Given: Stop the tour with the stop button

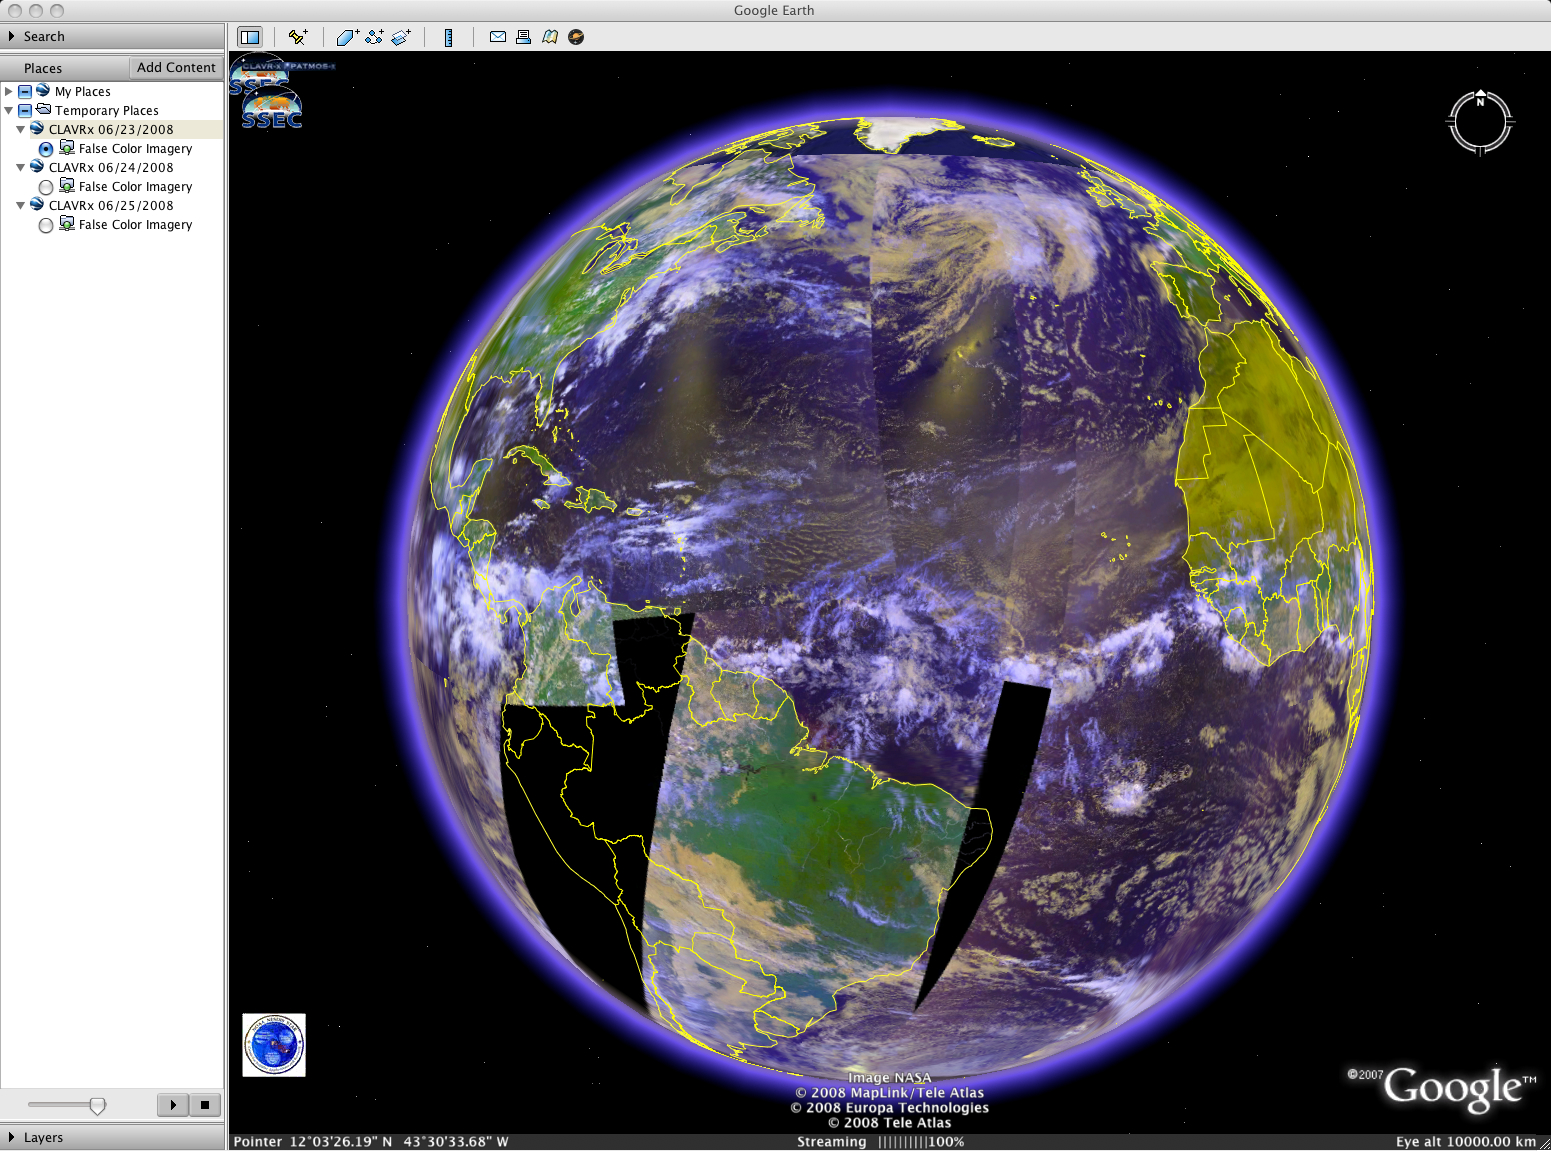Looking at the screenshot, I should pos(205,1104).
